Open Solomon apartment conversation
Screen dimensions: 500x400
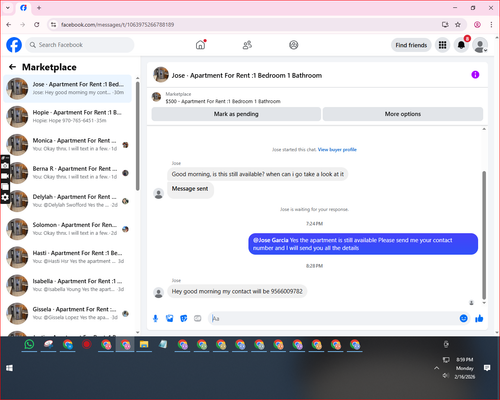click(x=67, y=229)
